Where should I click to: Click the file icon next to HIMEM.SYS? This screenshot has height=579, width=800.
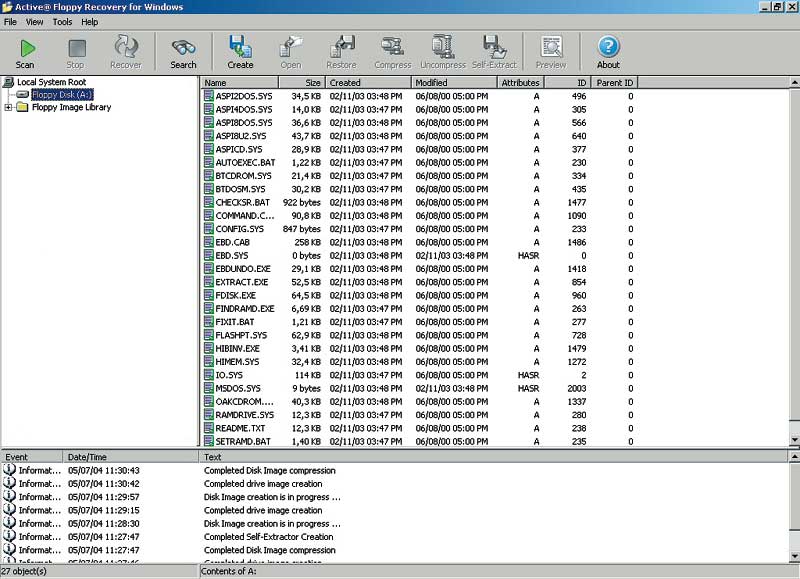click(209, 362)
